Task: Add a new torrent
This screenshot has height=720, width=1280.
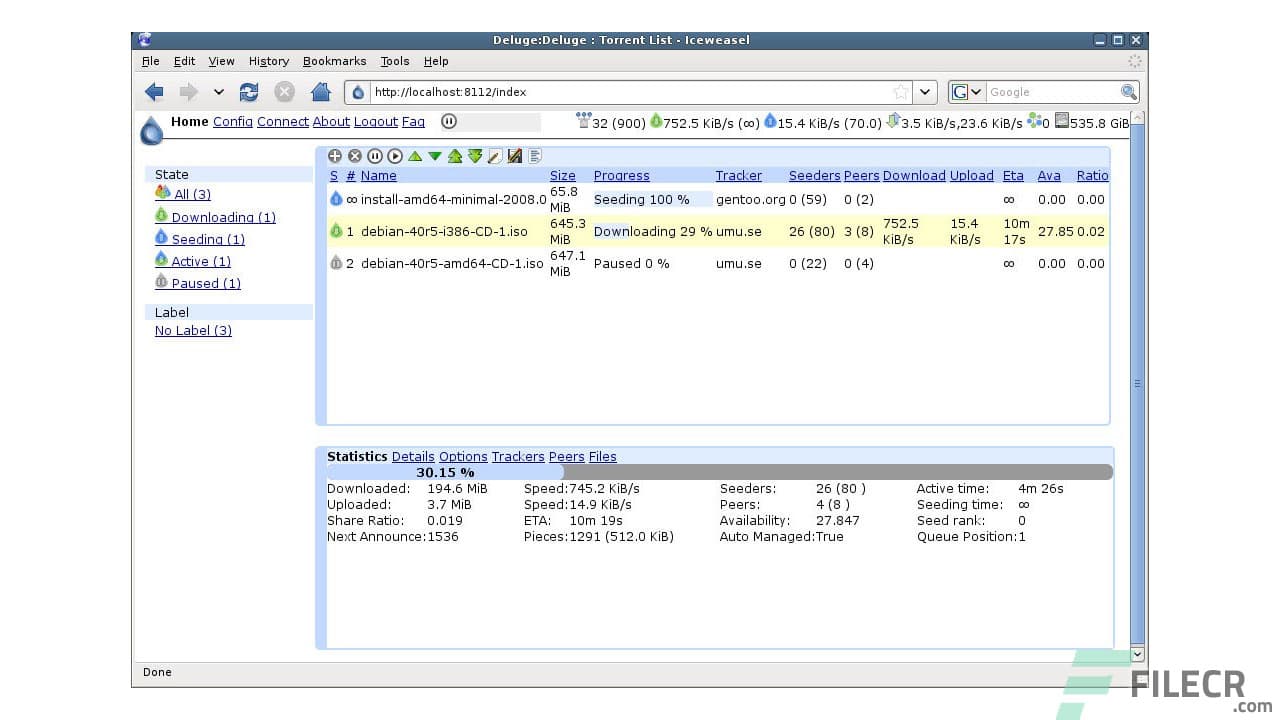Action: [x=335, y=156]
